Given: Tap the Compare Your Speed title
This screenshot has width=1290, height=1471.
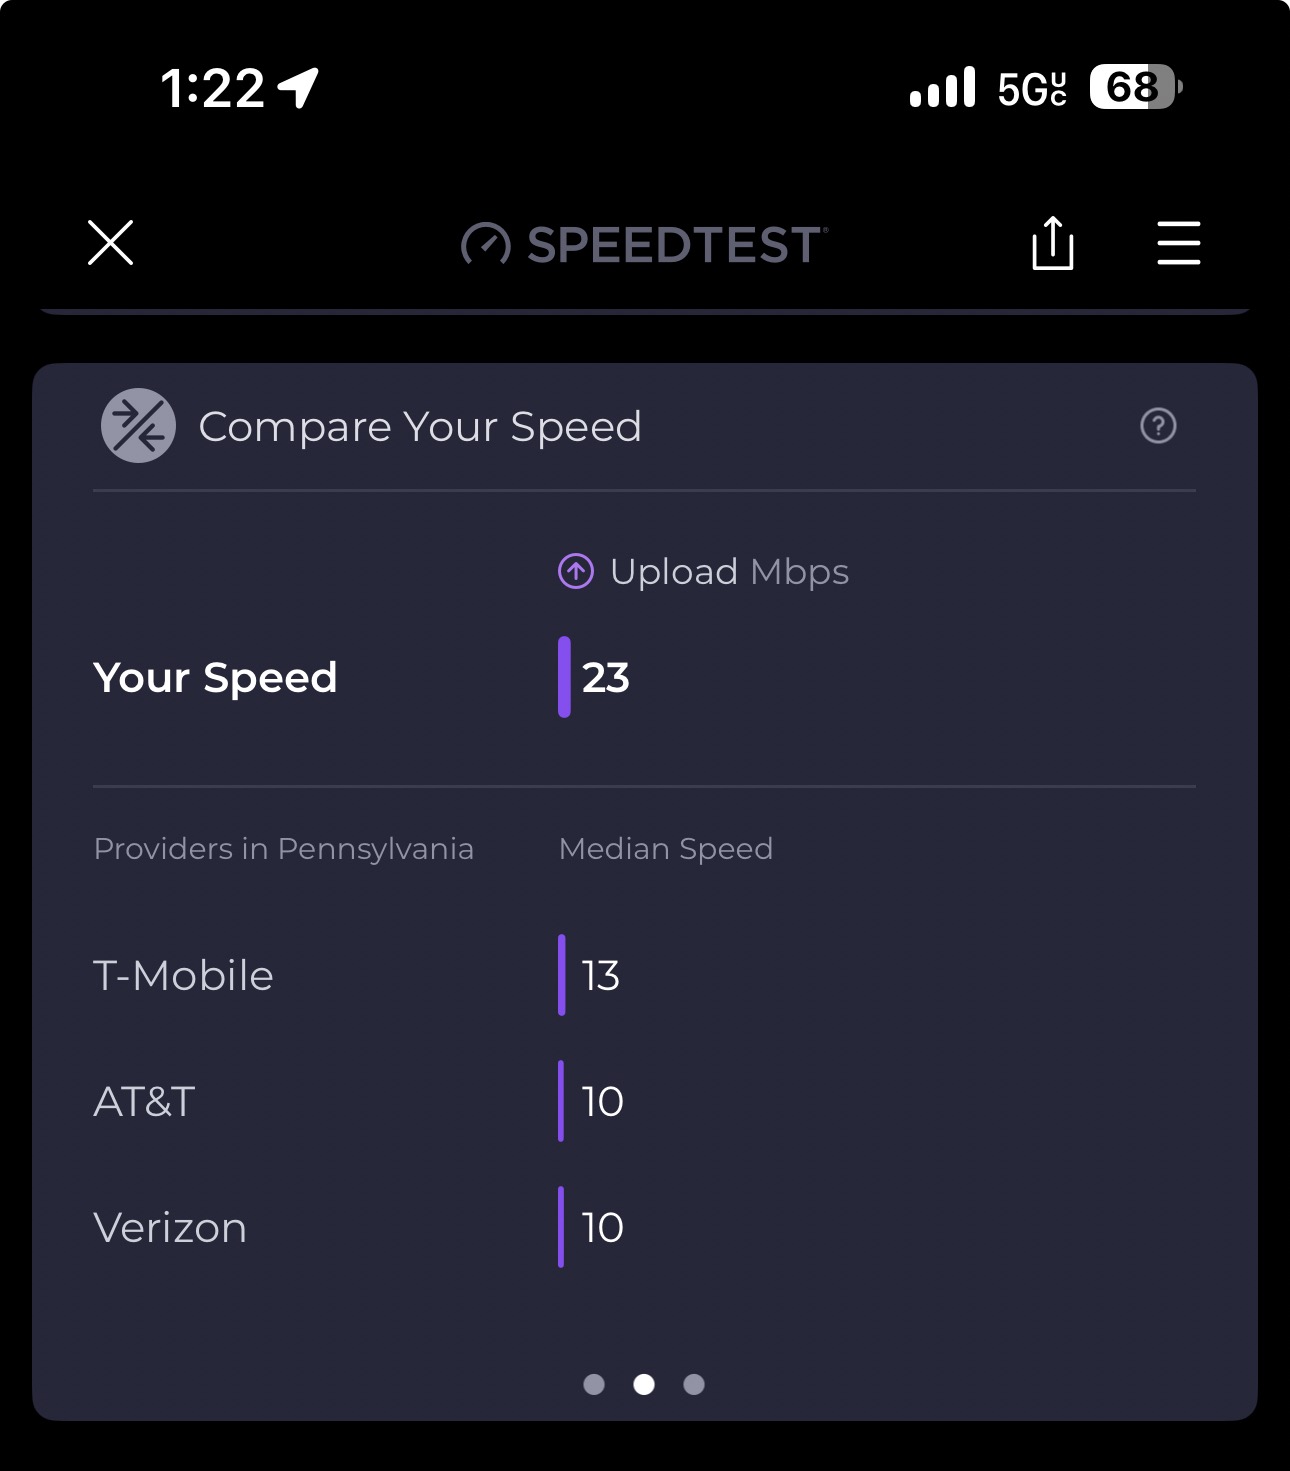Looking at the screenshot, I should (x=420, y=427).
